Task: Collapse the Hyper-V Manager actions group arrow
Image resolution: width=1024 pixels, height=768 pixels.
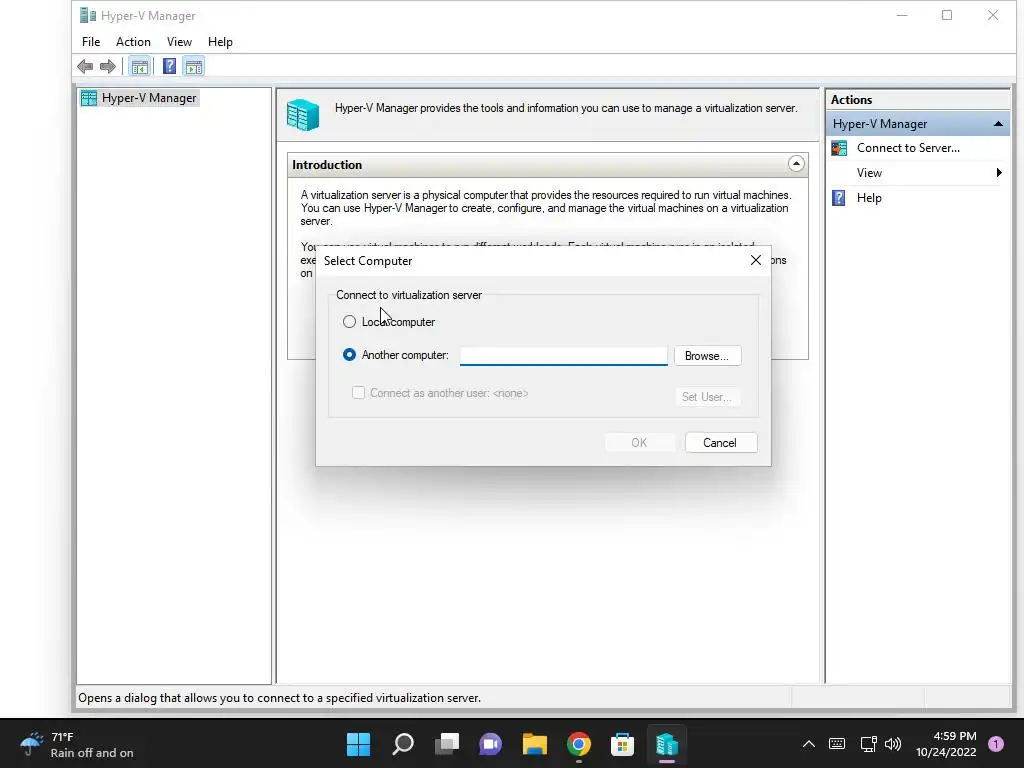Action: [998, 124]
